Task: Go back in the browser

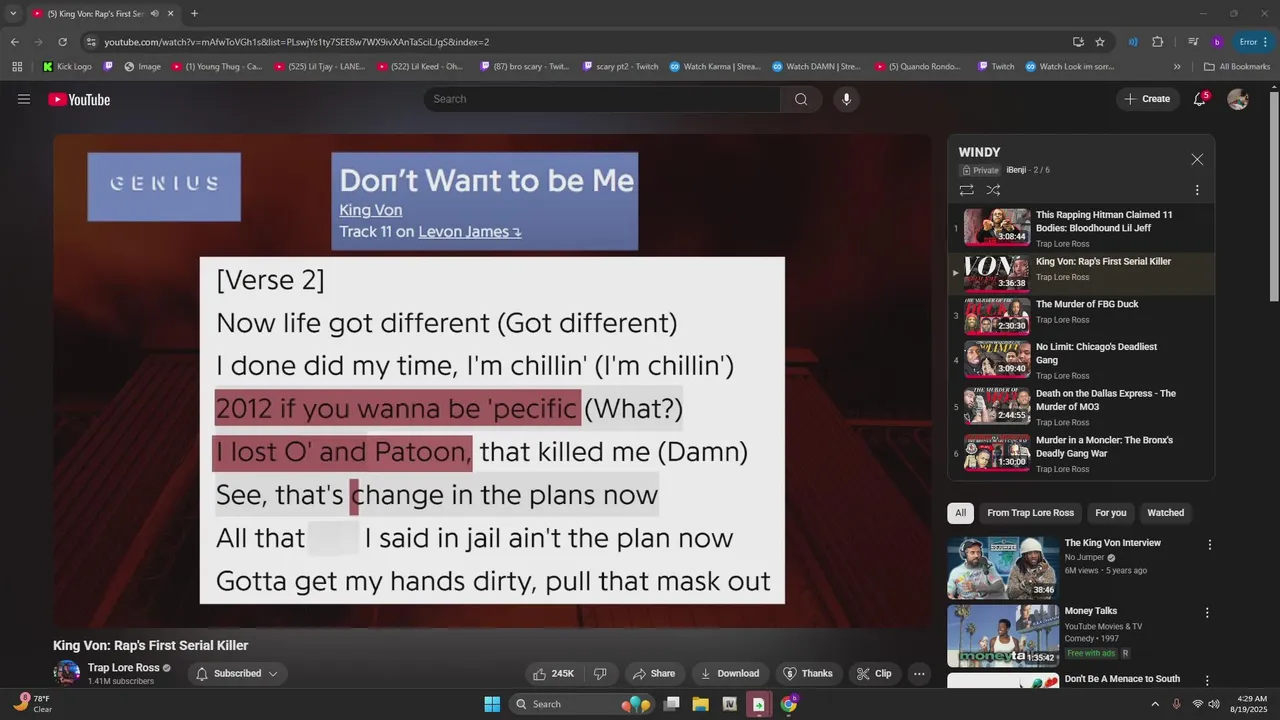Action: 14,42
